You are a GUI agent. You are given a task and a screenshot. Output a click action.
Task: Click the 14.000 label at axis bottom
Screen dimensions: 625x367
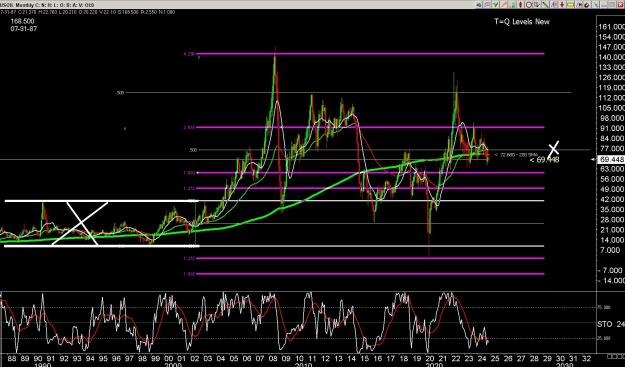[x=611, y=281]
